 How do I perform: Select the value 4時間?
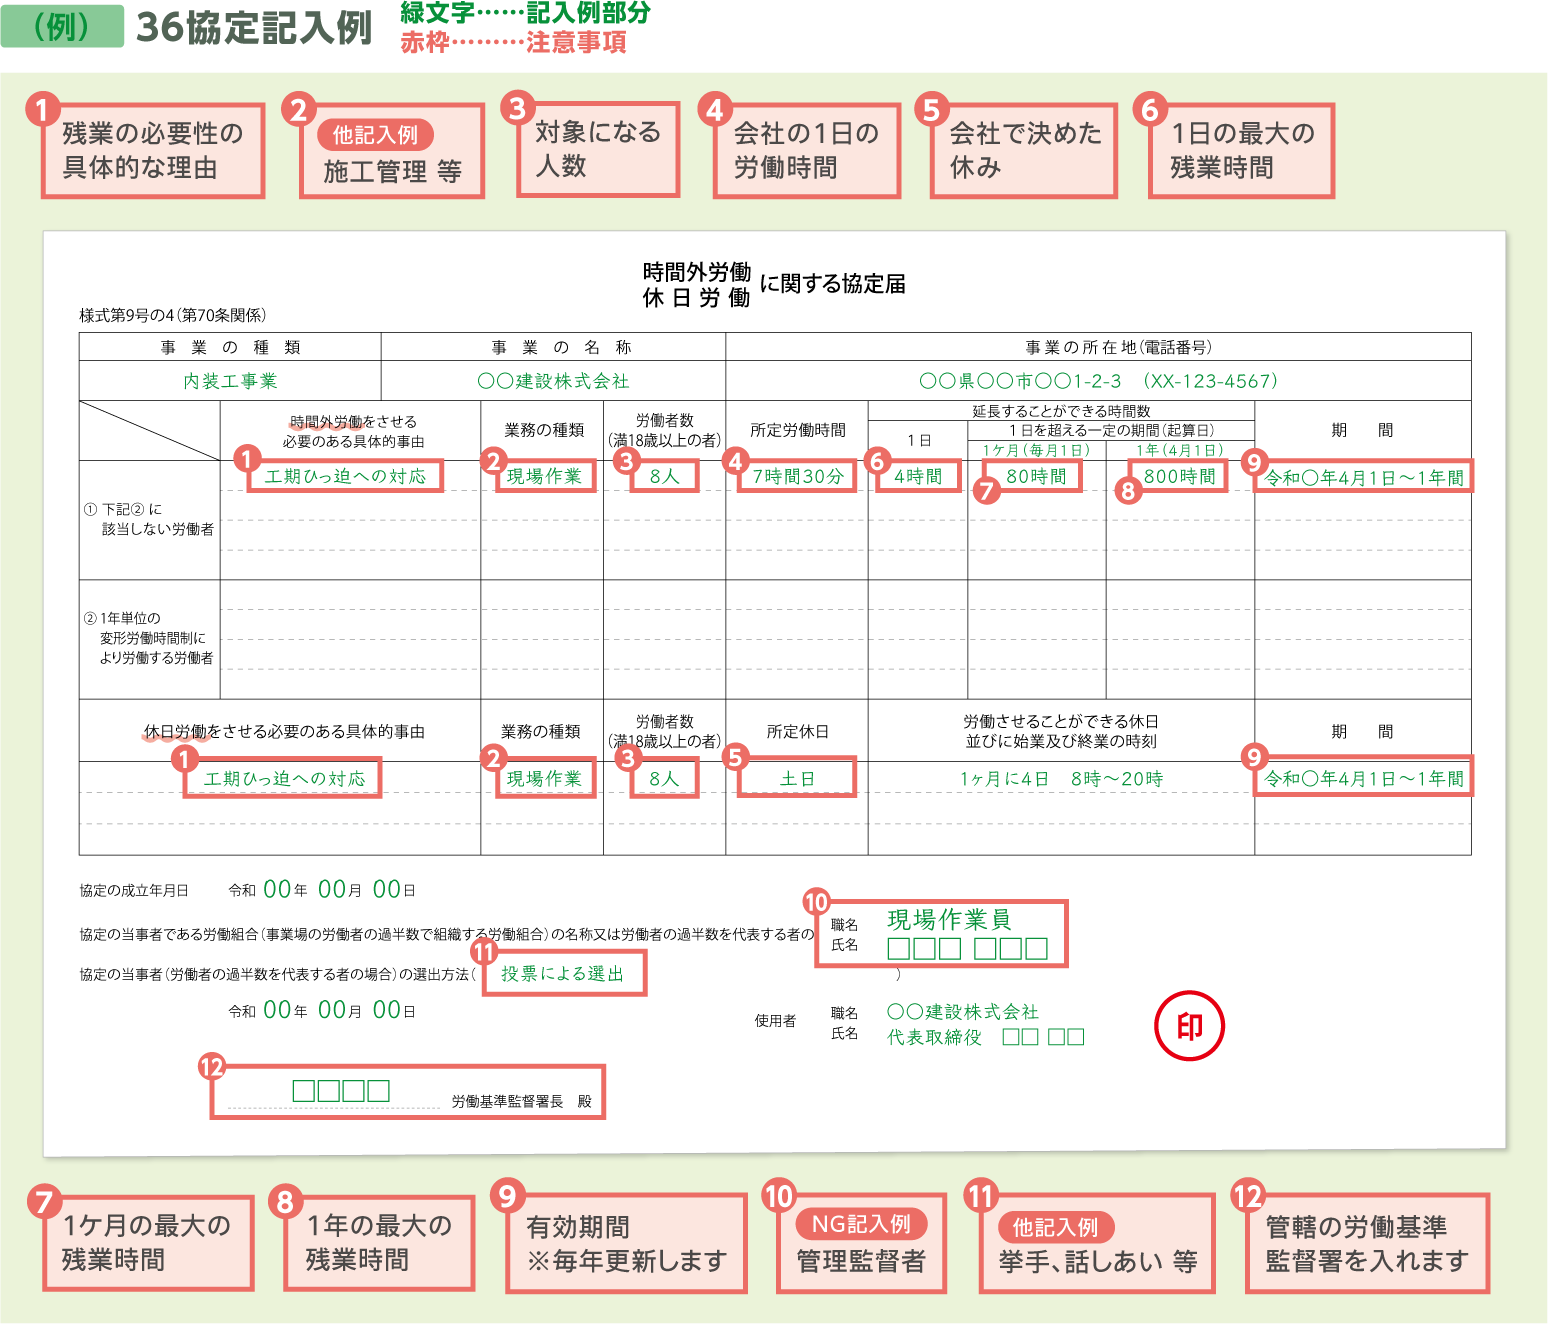(918, 476)
